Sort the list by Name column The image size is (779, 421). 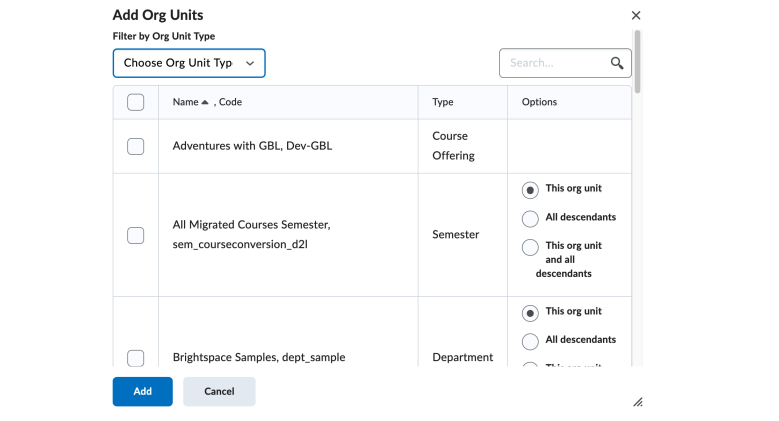[x=186, y=102]
